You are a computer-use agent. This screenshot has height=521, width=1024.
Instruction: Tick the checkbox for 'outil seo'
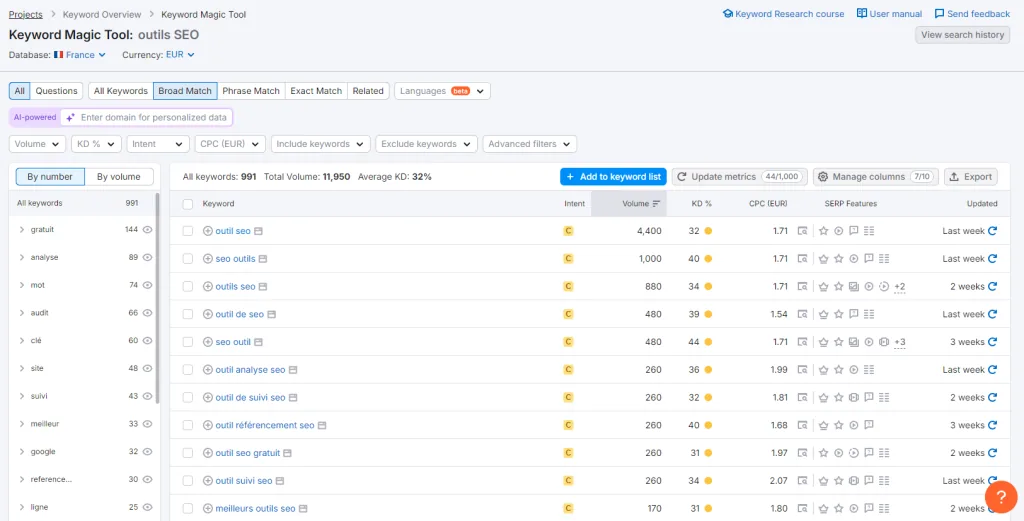click(188, 231)
